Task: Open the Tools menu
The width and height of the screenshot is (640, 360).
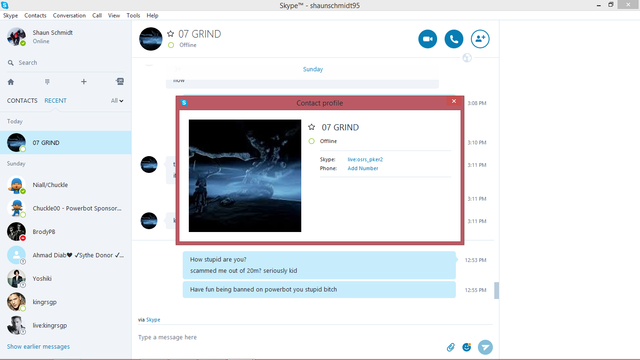Action: pyautogui.click(x=133, y=16)
